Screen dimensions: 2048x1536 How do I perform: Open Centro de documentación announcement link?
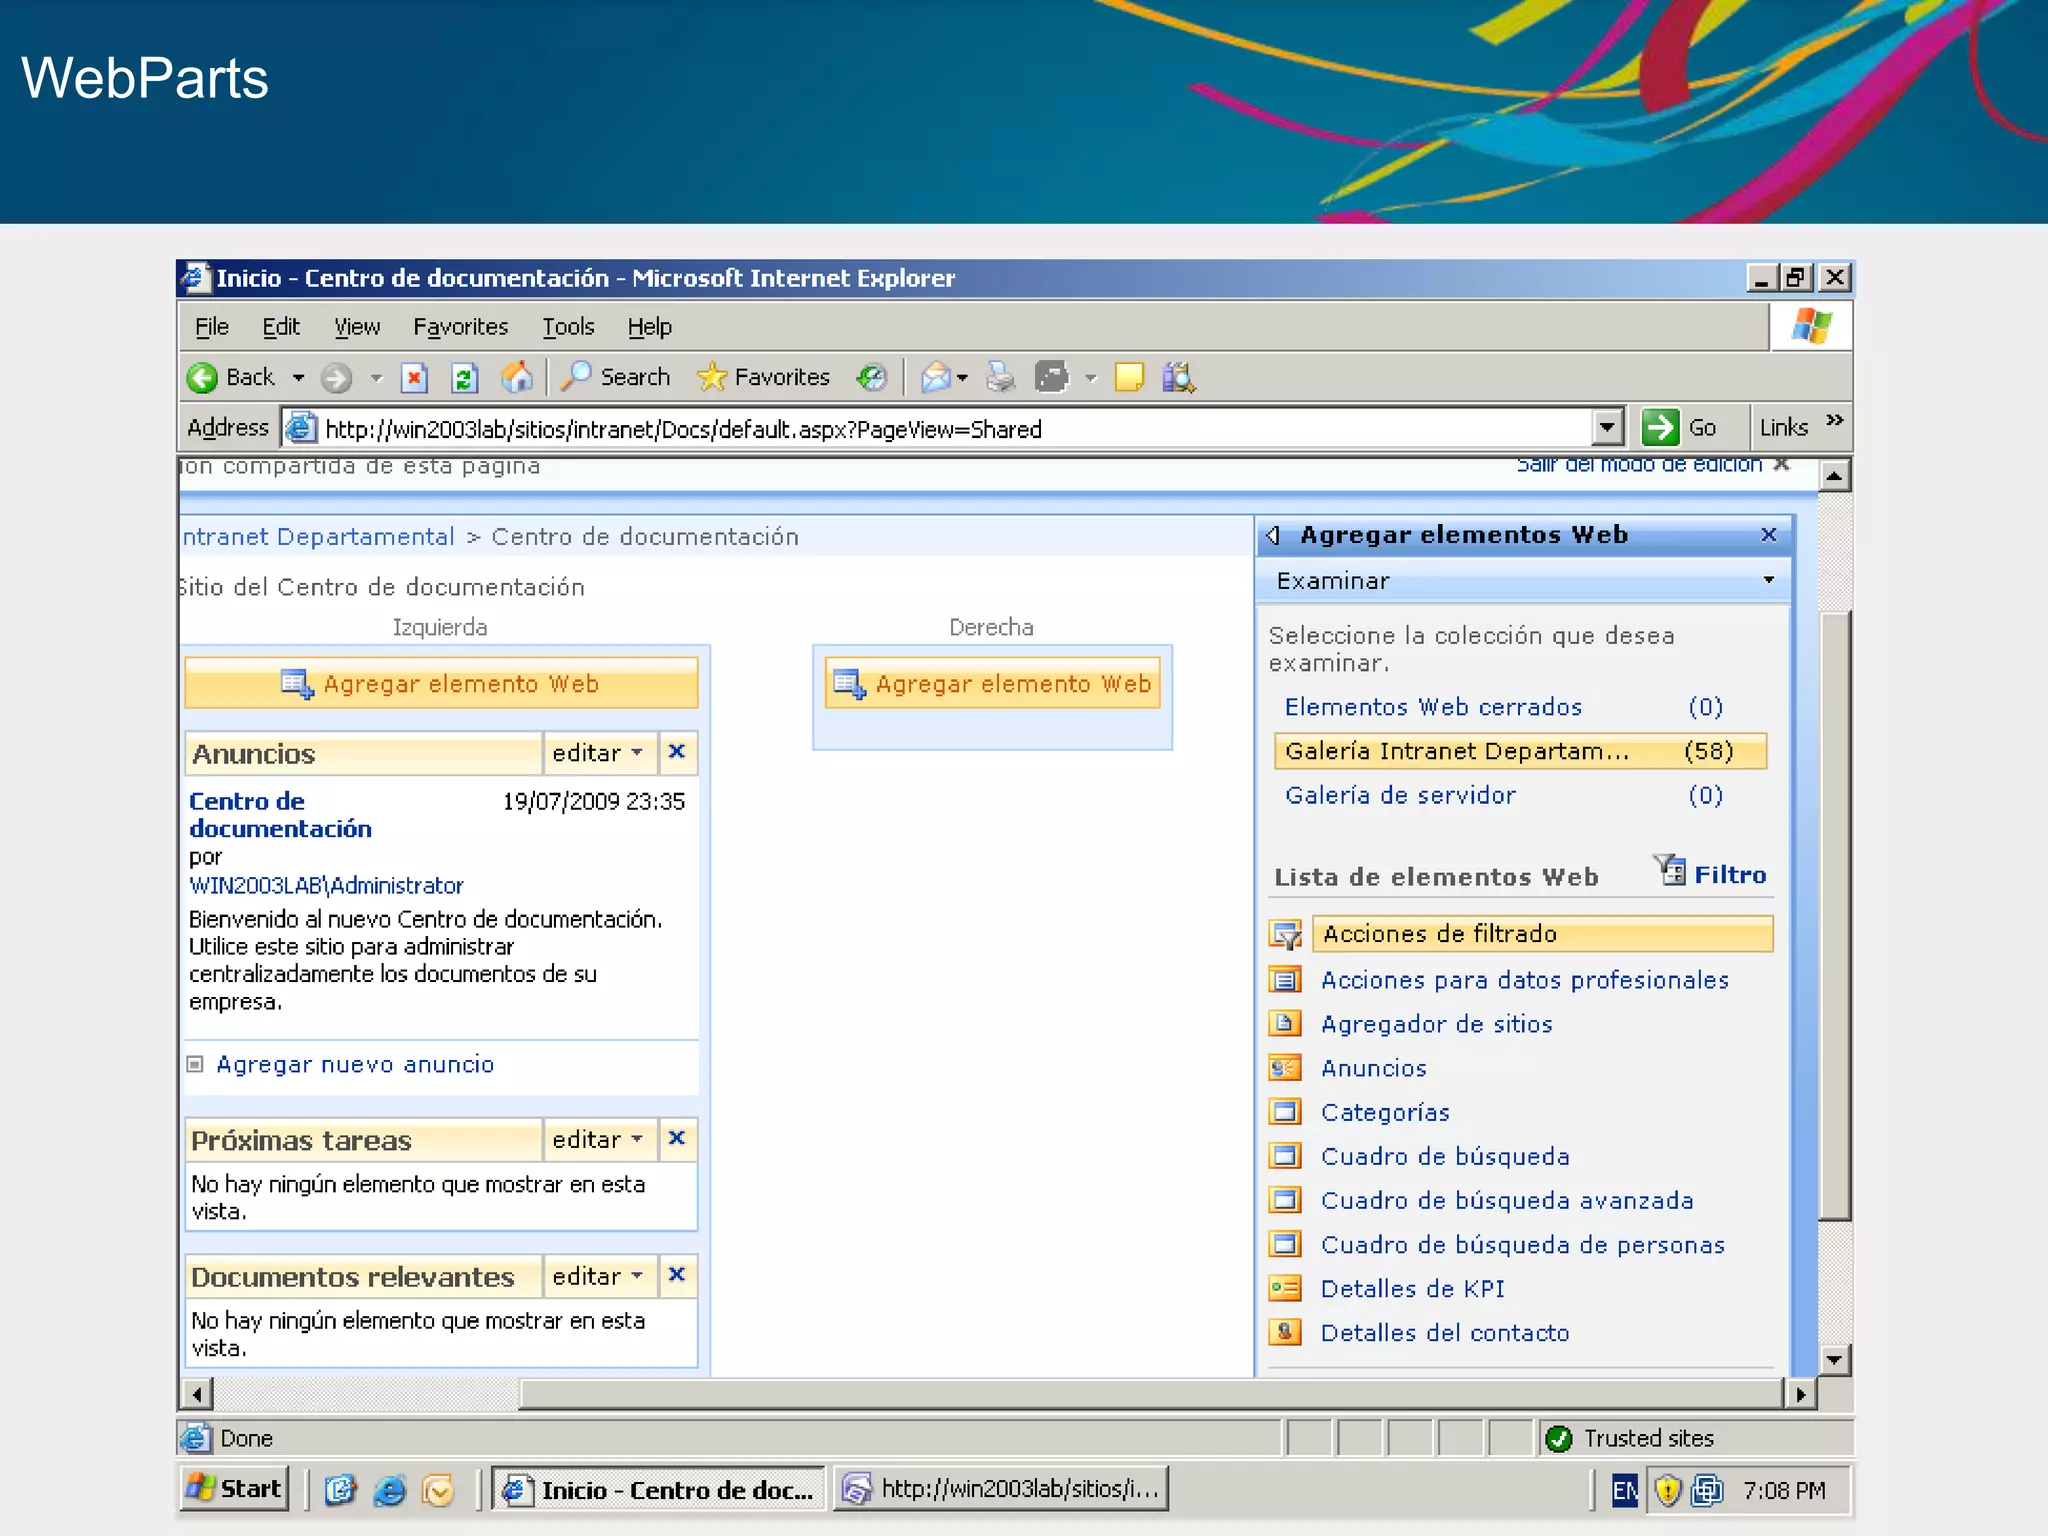tap(280, 815)
